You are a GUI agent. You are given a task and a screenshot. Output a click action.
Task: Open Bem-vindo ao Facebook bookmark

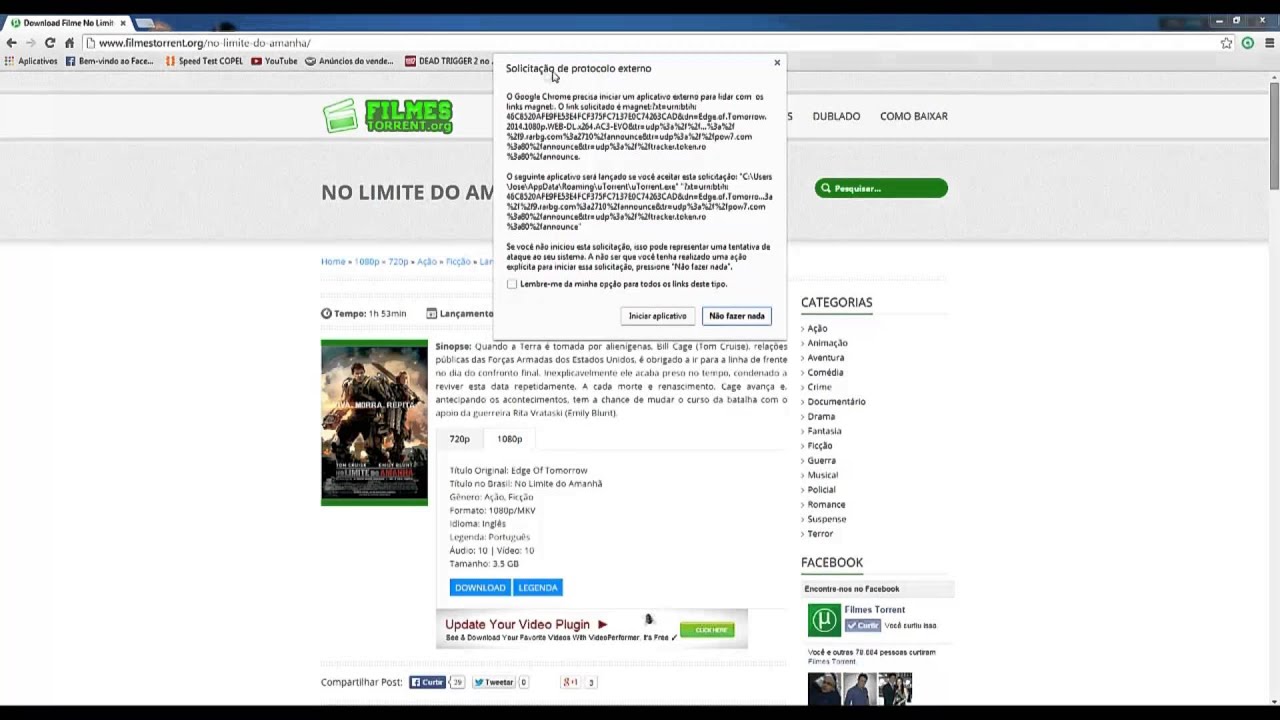point(109,61)
